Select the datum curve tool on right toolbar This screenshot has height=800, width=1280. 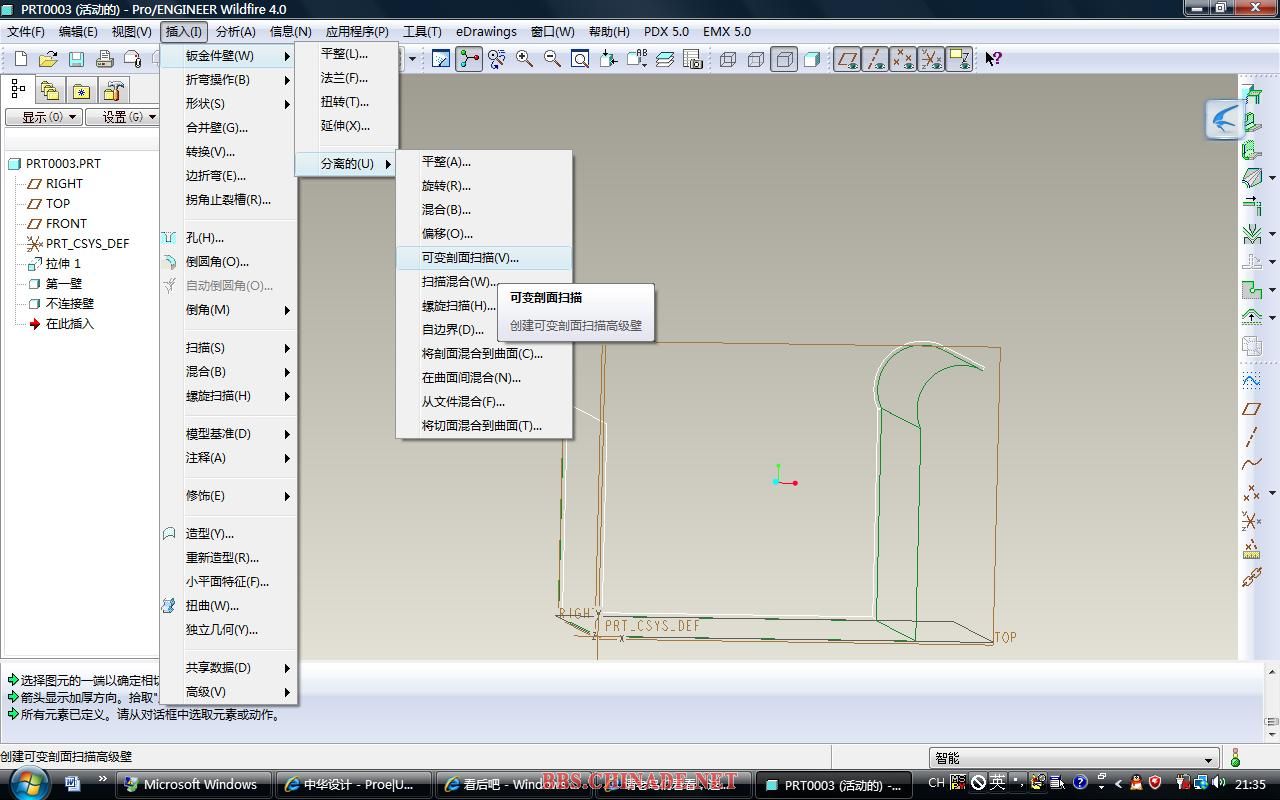pyautogui.click(x=1251, y=464)
